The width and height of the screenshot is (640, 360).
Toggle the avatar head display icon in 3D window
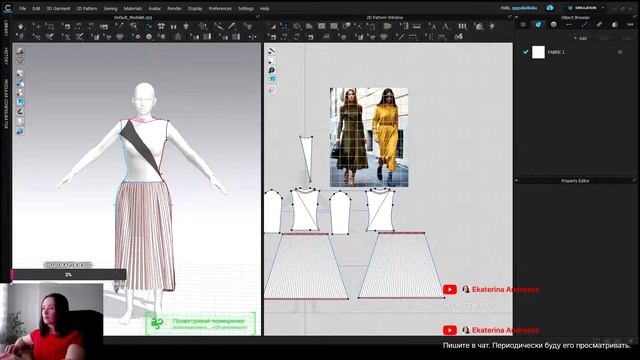click(x=20, y=60)
